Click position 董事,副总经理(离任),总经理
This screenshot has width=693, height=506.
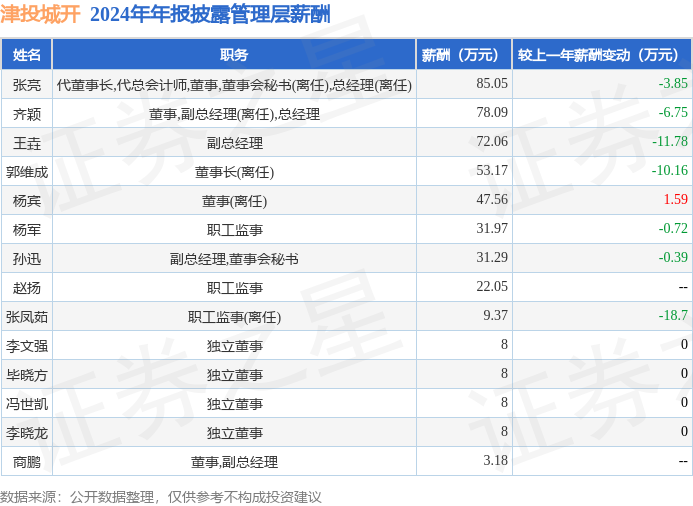pos(234,114)
